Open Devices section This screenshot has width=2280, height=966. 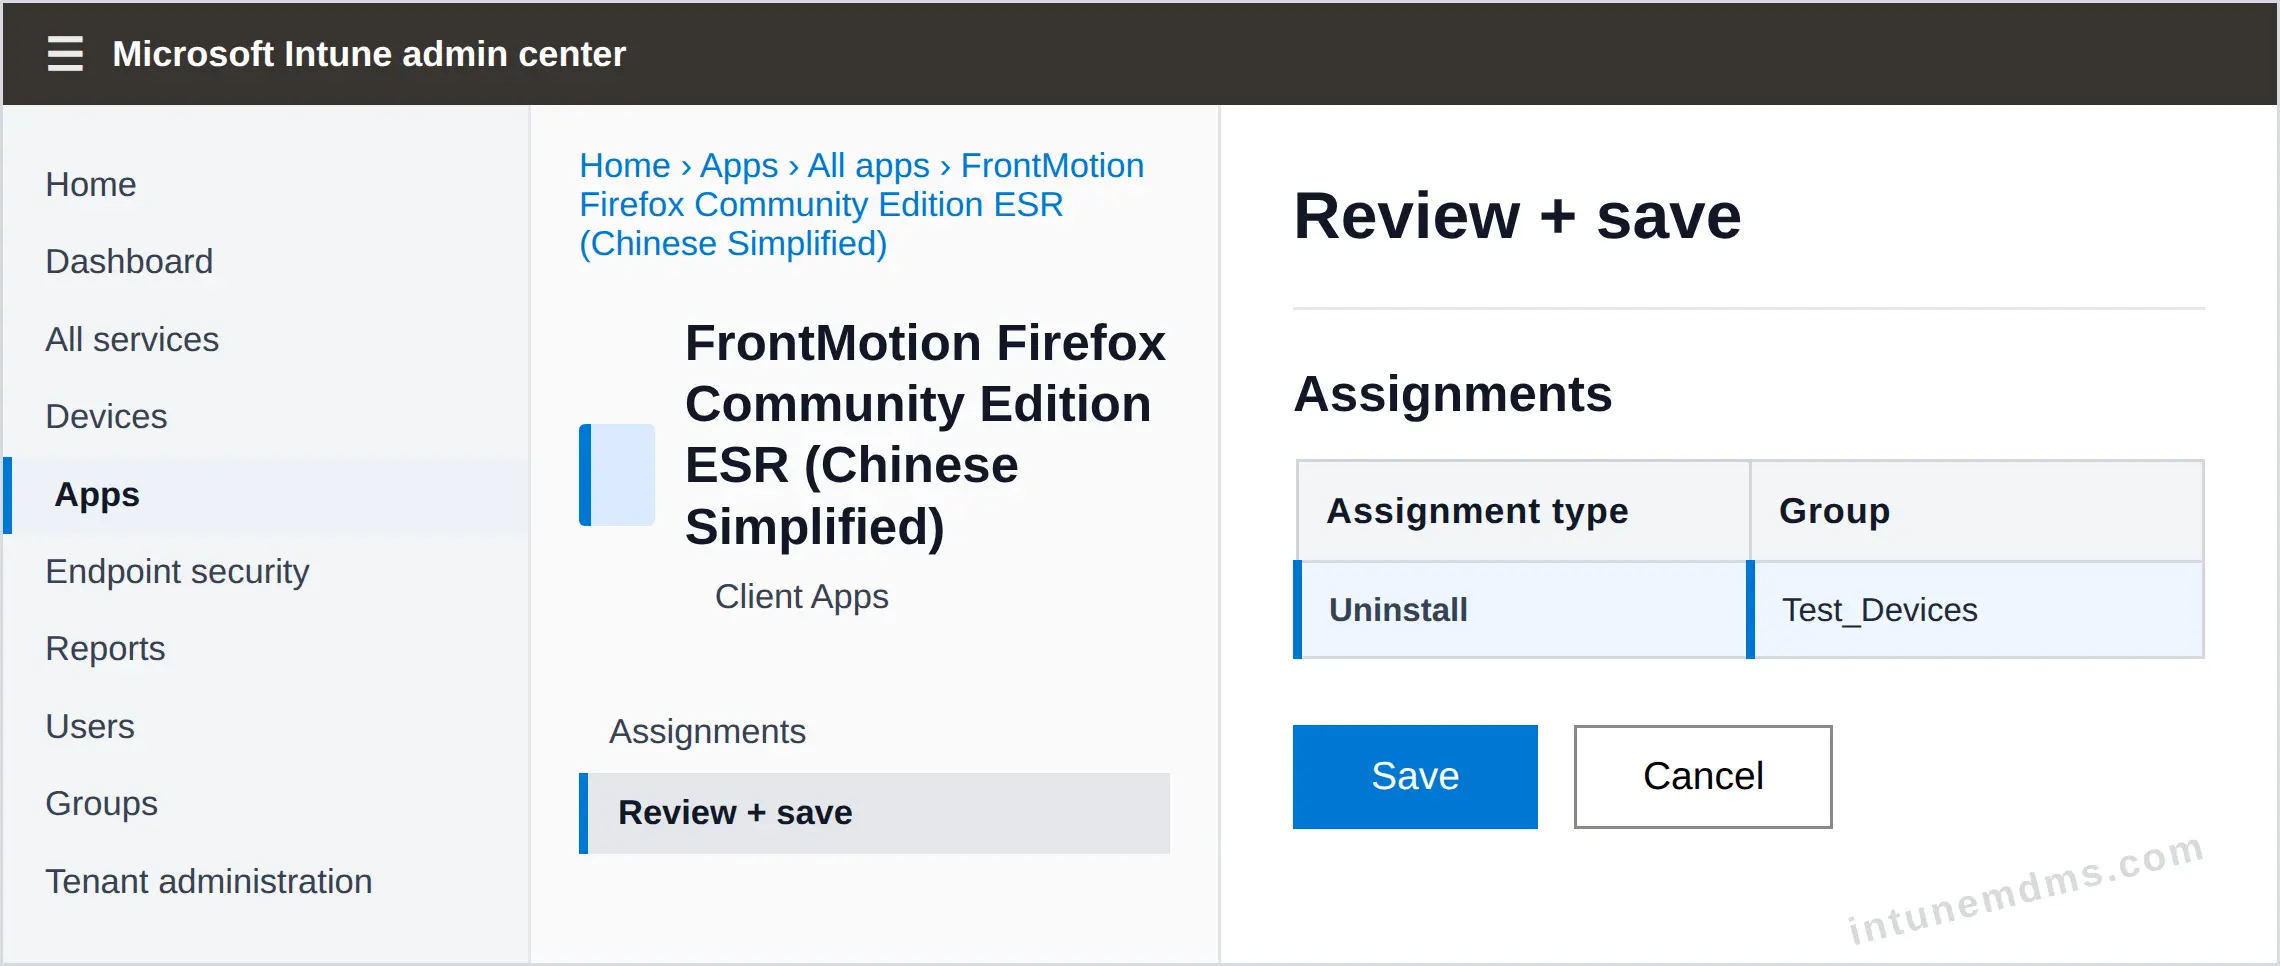point(106,416)
